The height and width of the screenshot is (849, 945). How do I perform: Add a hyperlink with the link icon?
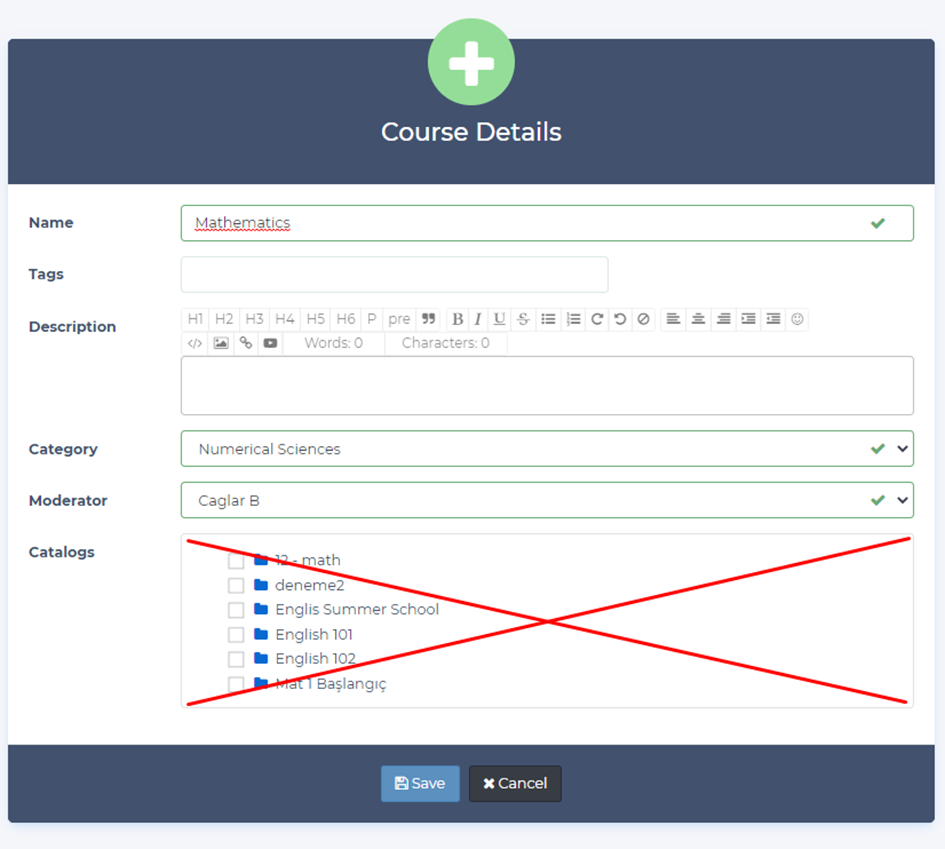[x=246, y=343]
